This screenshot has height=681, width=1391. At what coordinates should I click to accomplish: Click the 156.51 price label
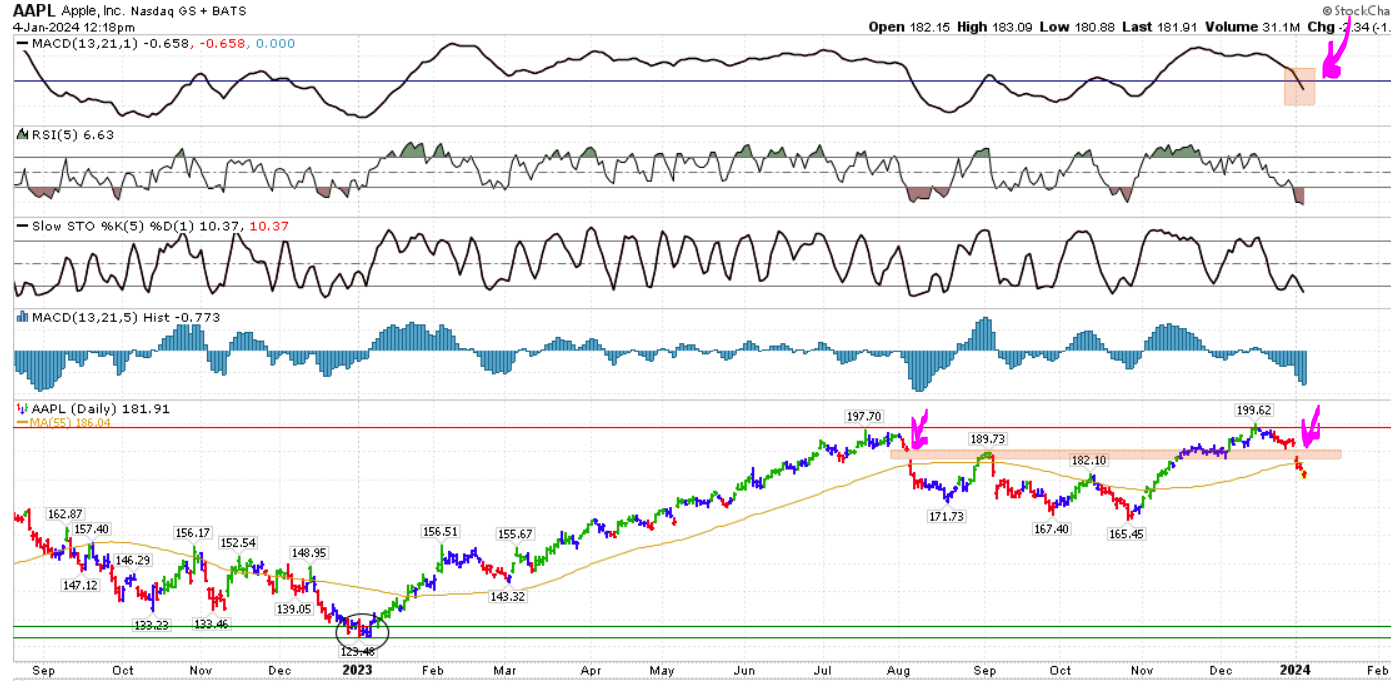(440, 532)
